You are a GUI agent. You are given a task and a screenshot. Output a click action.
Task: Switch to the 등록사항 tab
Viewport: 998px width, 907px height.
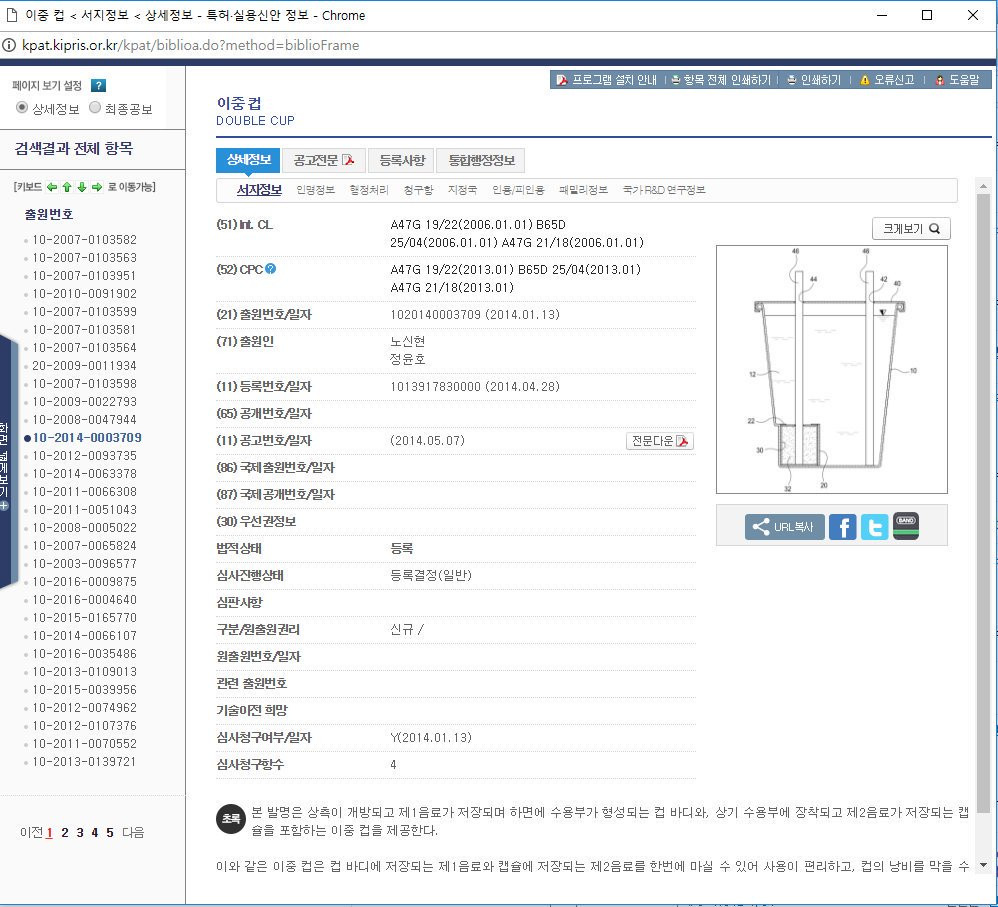point(402,161)
